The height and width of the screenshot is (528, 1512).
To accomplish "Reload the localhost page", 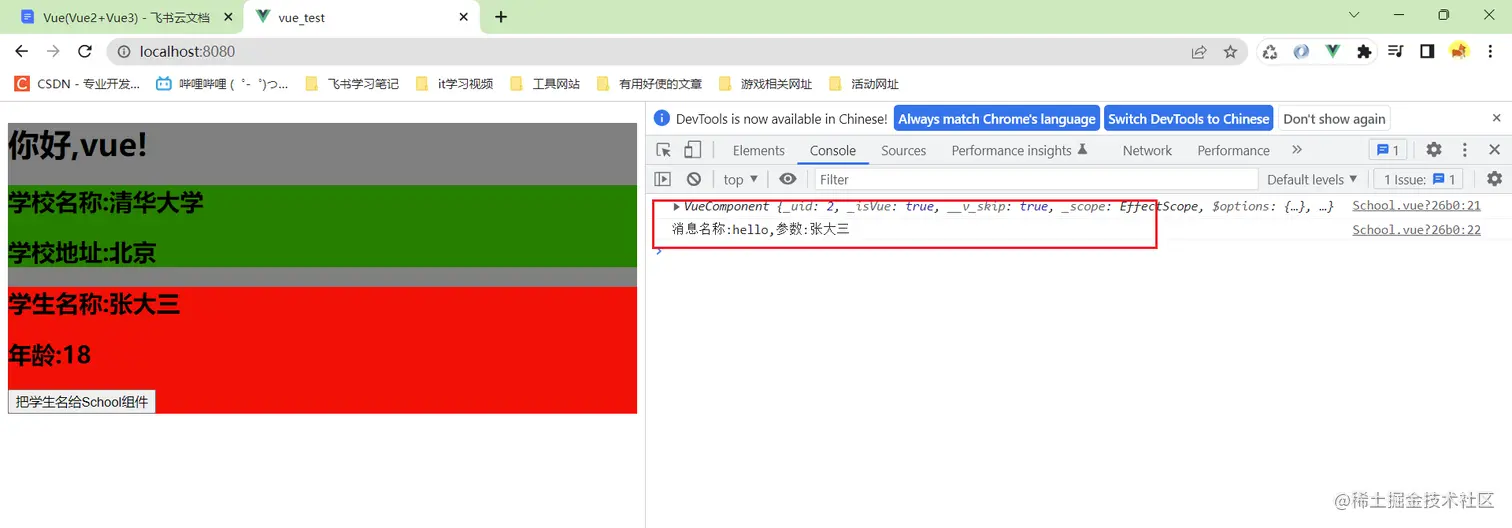I will [x=85, y=51].
